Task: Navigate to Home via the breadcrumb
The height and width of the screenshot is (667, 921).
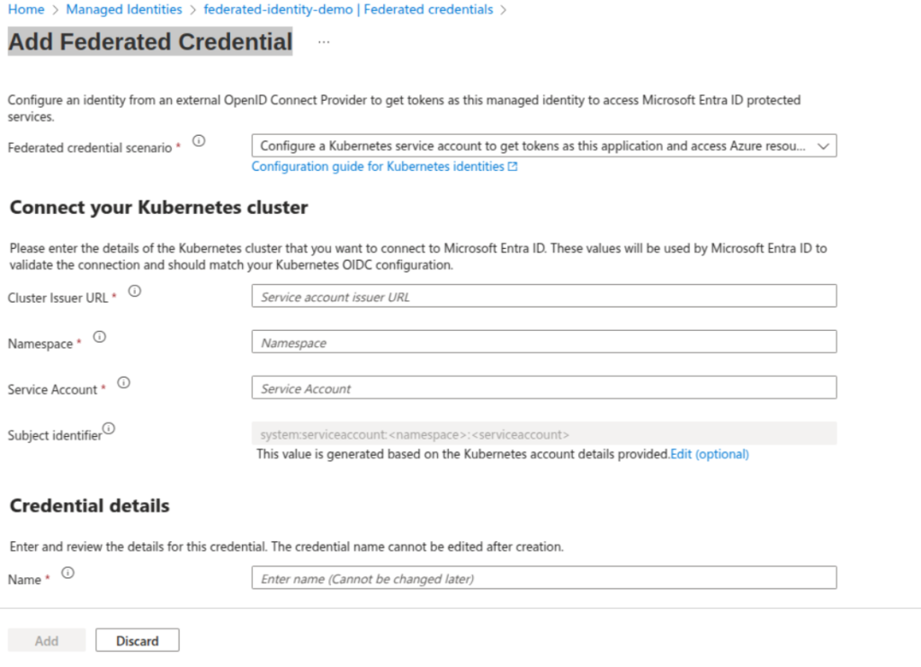Action: [x=24, y=9]
